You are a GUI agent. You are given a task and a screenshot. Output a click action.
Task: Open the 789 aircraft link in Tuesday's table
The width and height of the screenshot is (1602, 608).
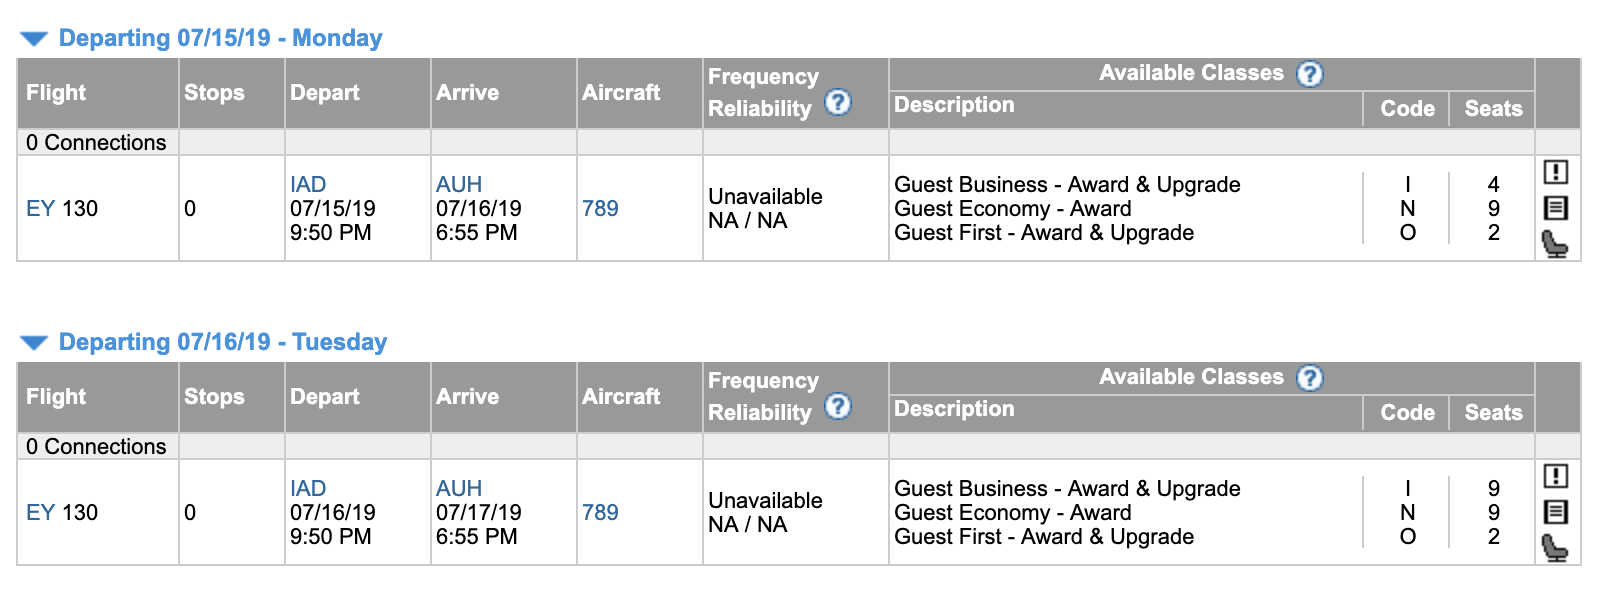(600, 513)
